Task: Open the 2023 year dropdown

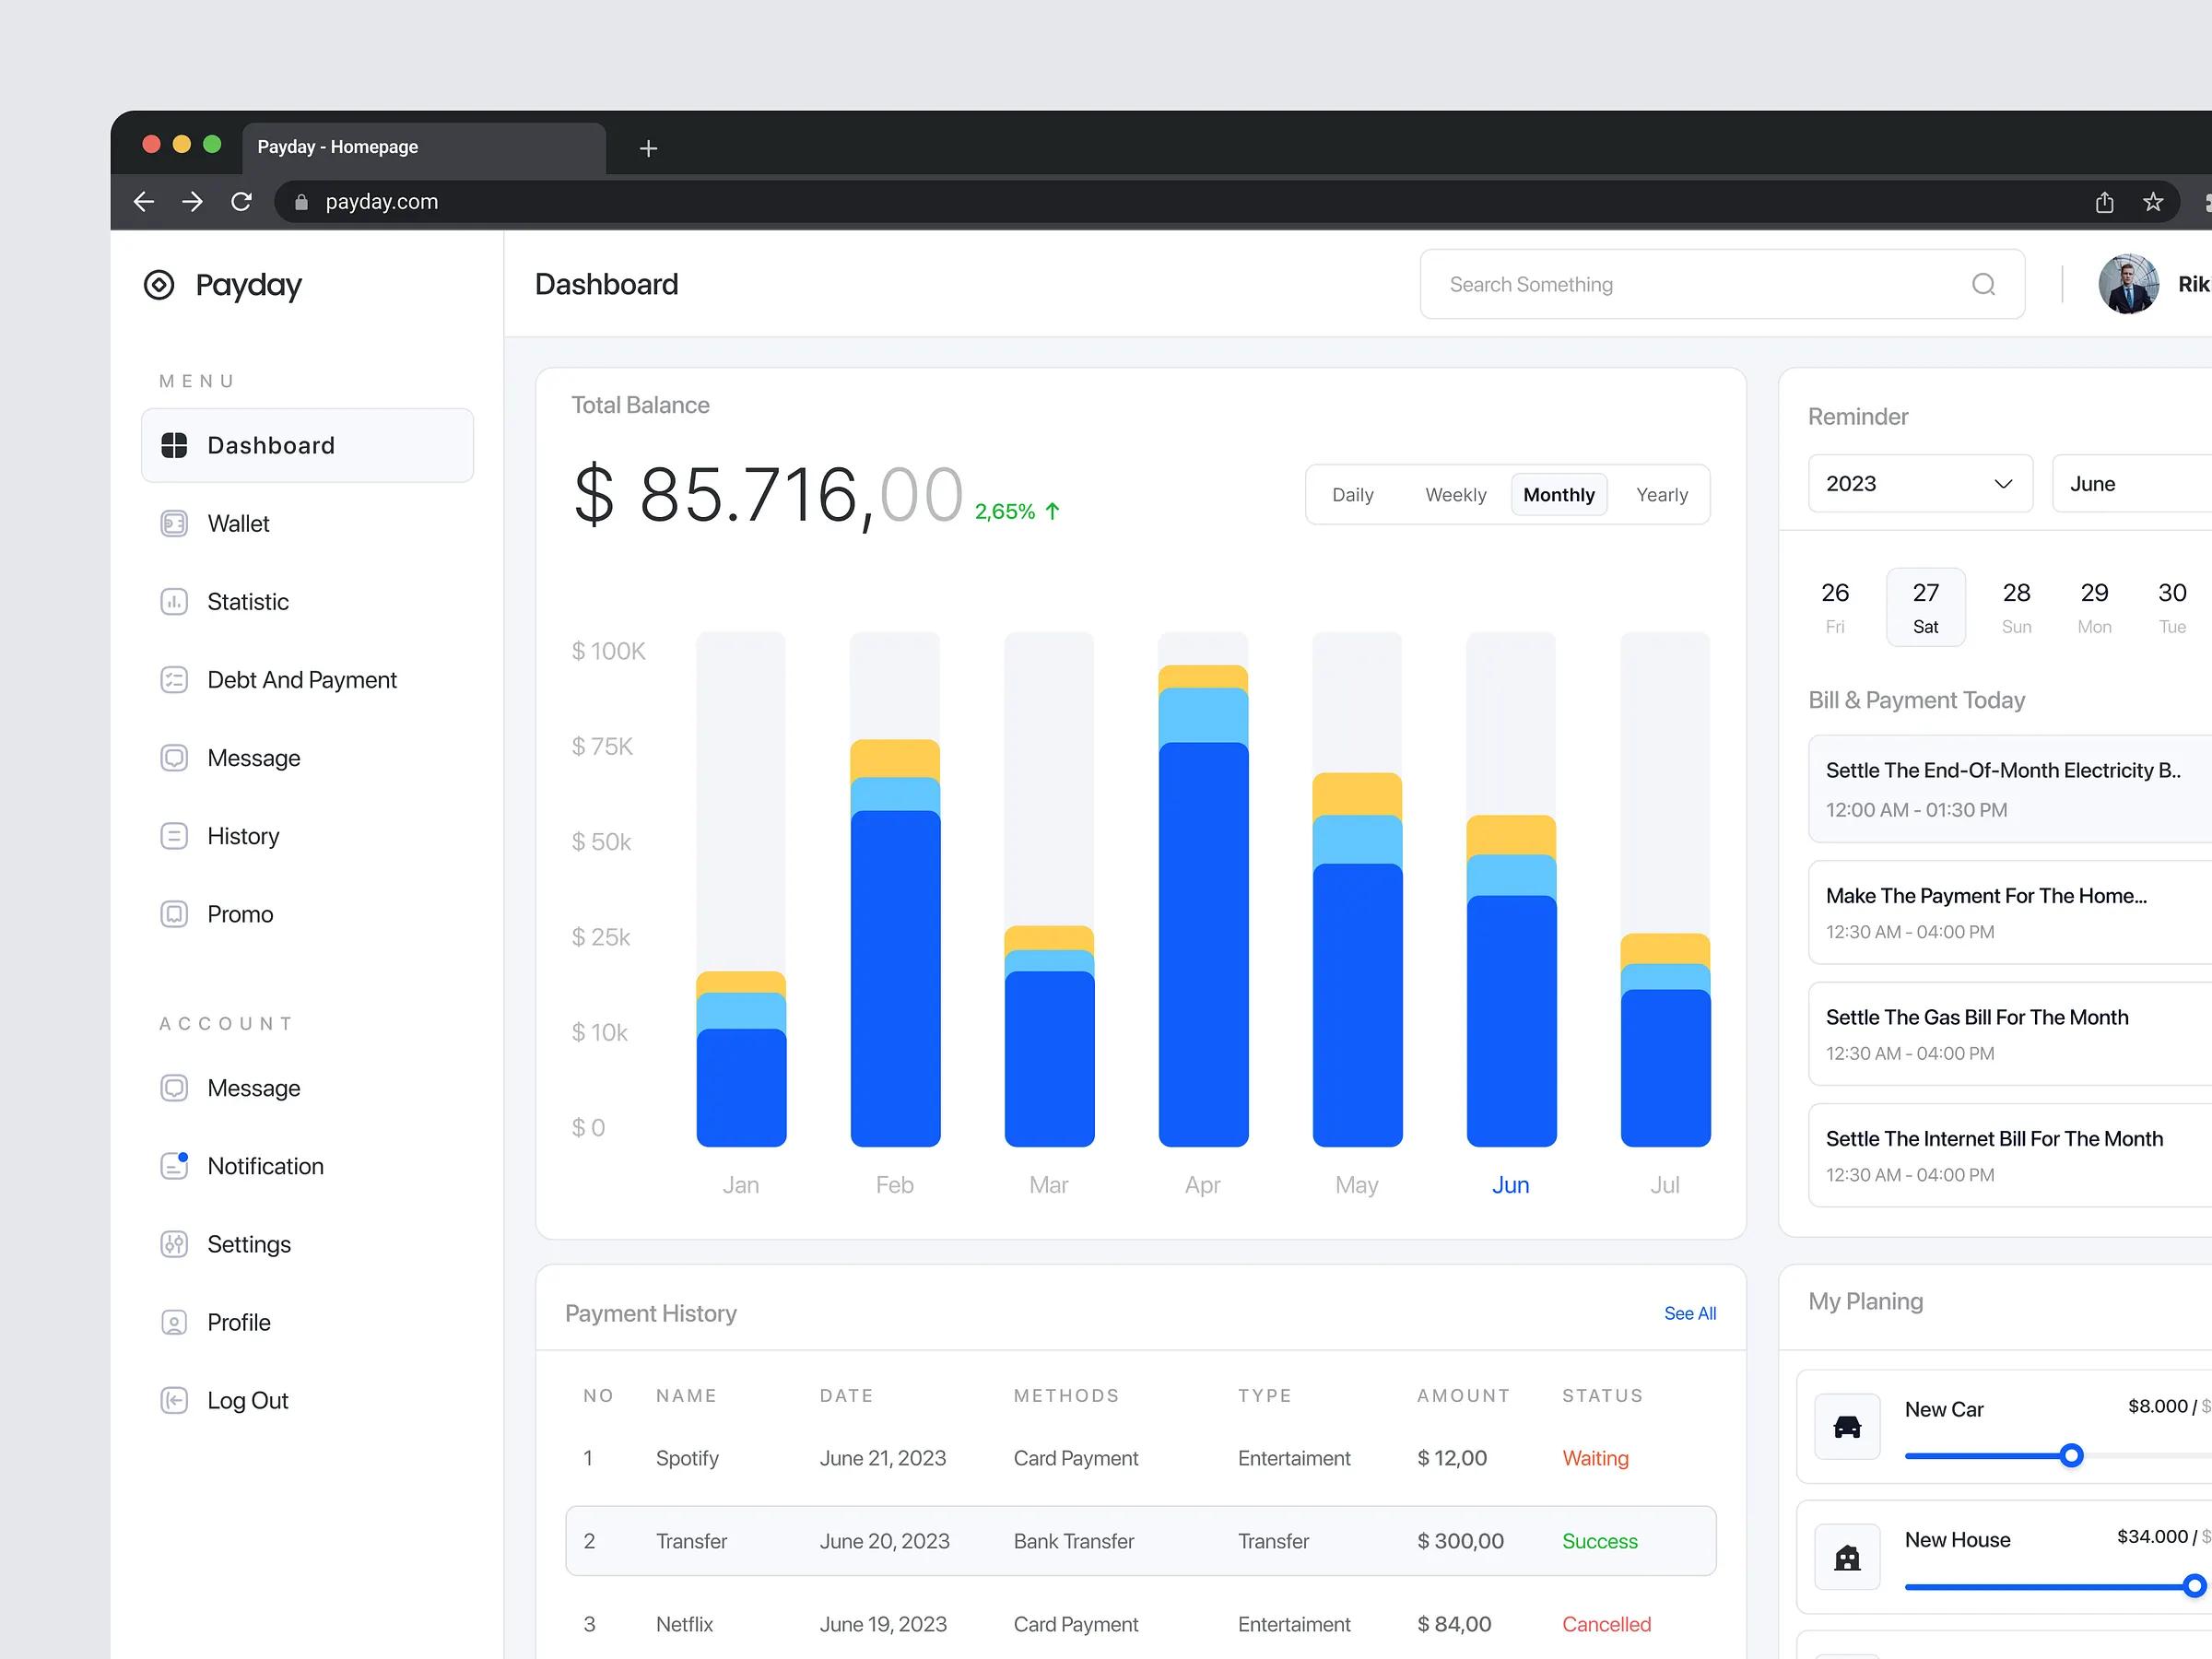Action: pos(1919,484)
